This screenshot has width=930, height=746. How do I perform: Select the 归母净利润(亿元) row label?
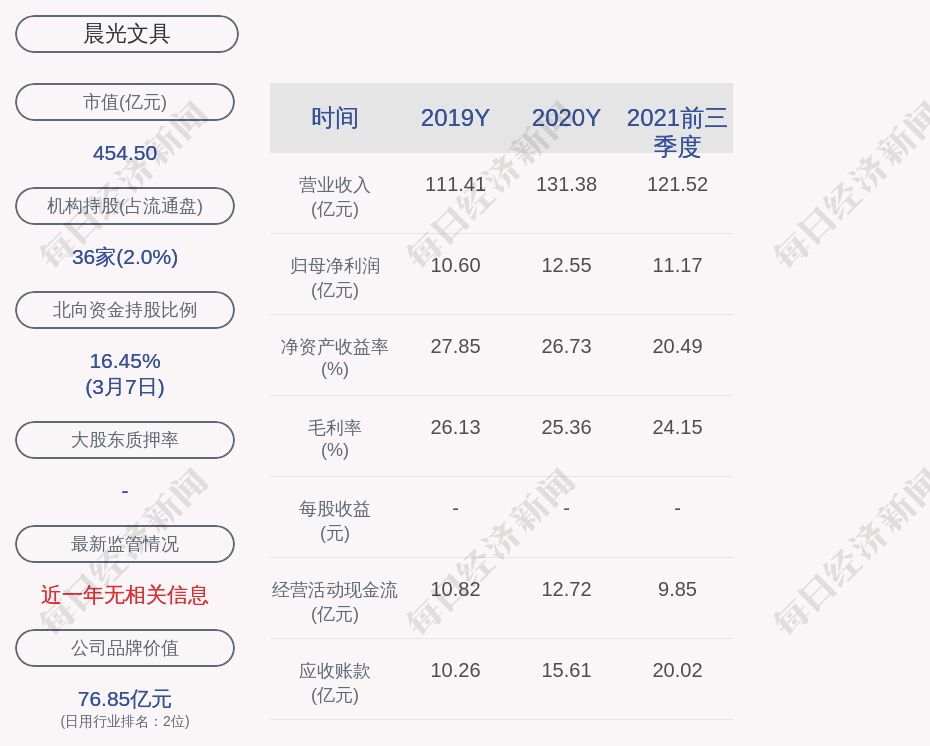coord(334,277)
